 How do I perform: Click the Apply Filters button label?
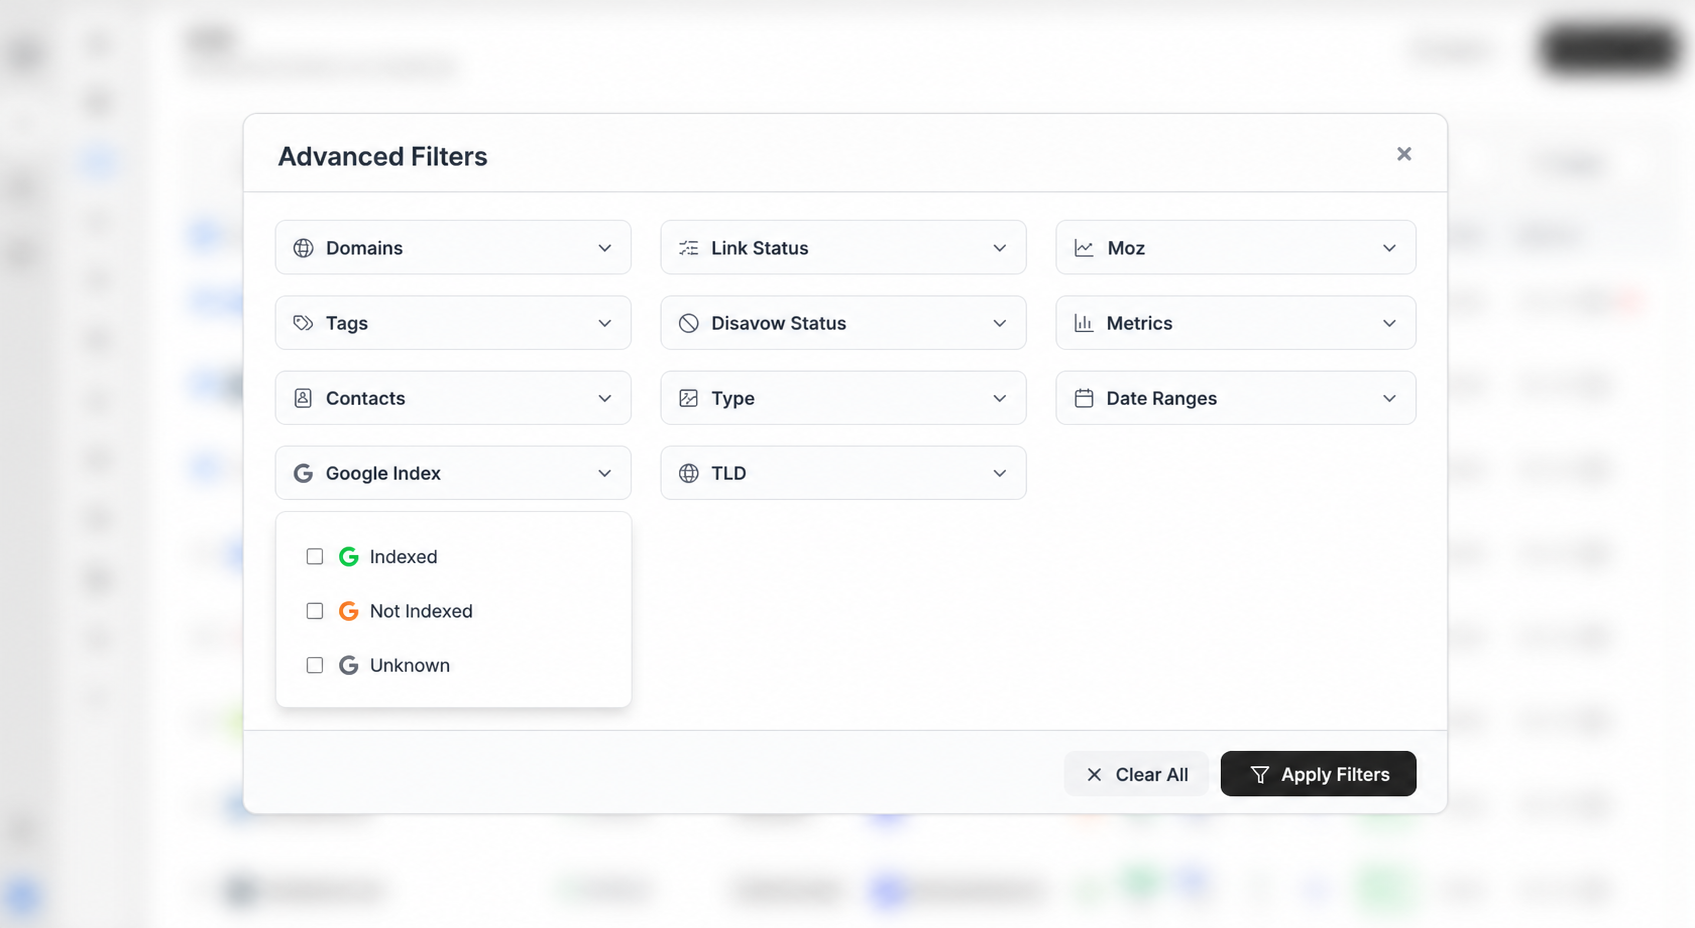(1335, 775)
